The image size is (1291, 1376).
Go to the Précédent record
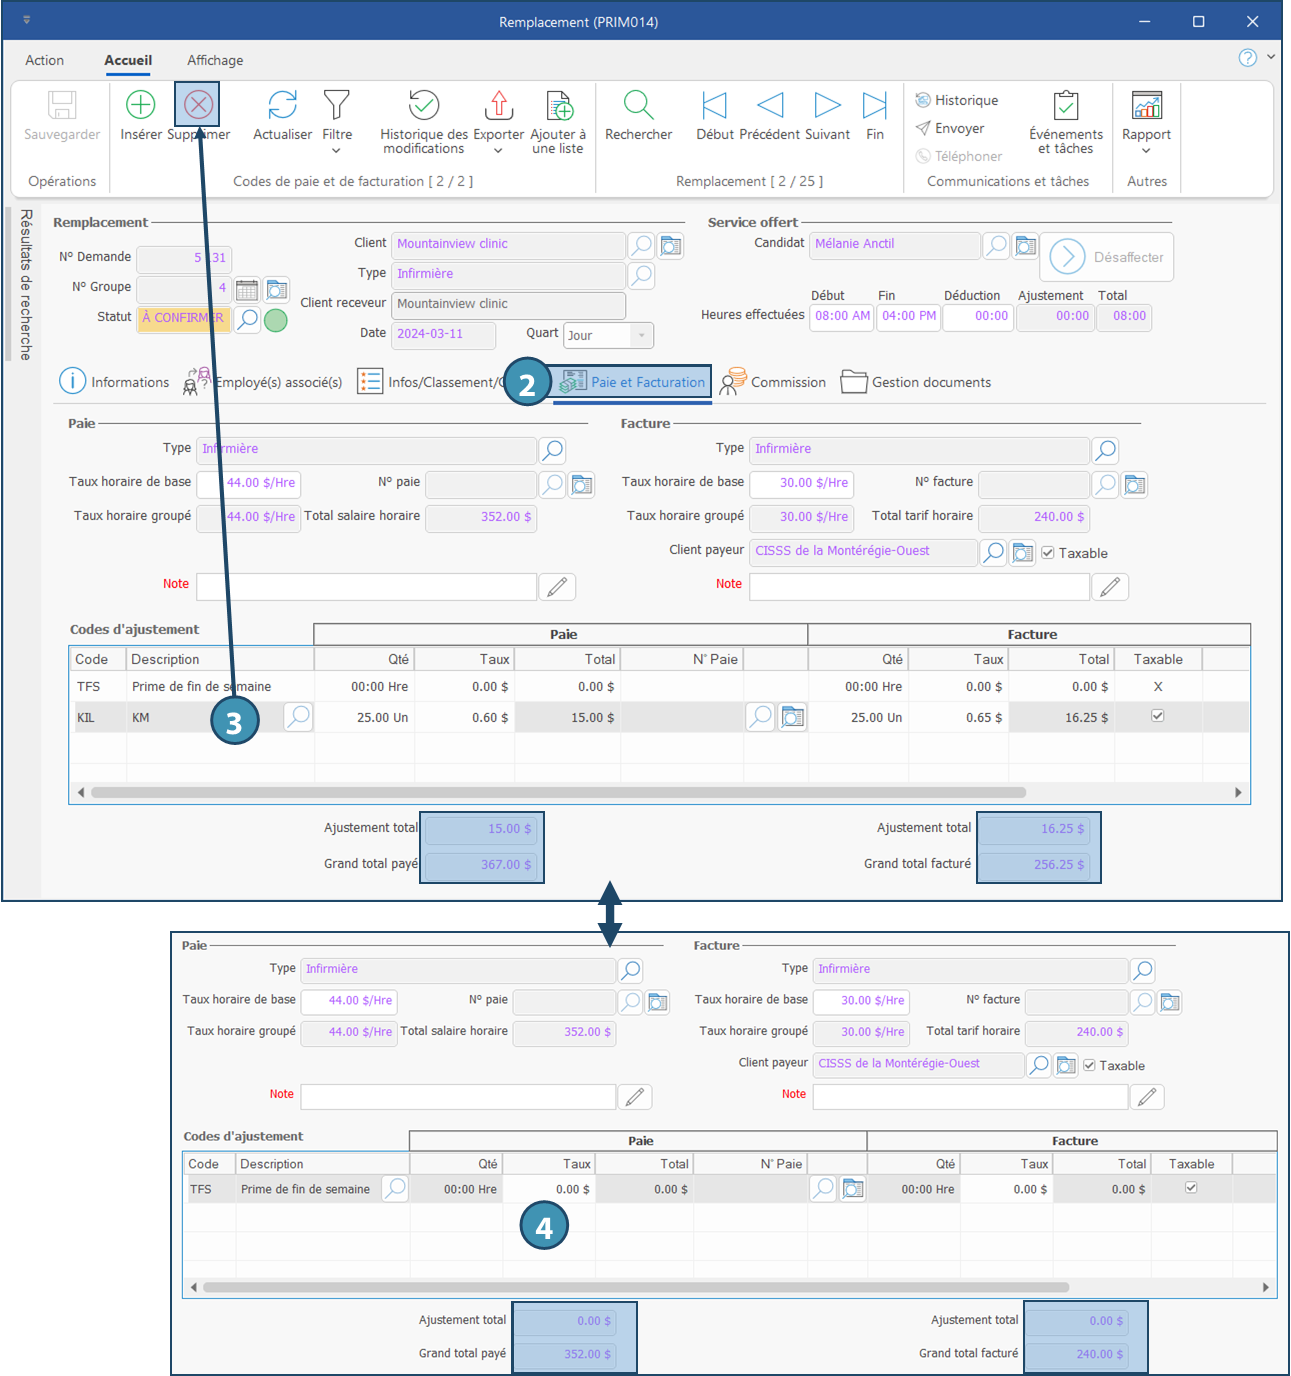(x=770, y=105)
